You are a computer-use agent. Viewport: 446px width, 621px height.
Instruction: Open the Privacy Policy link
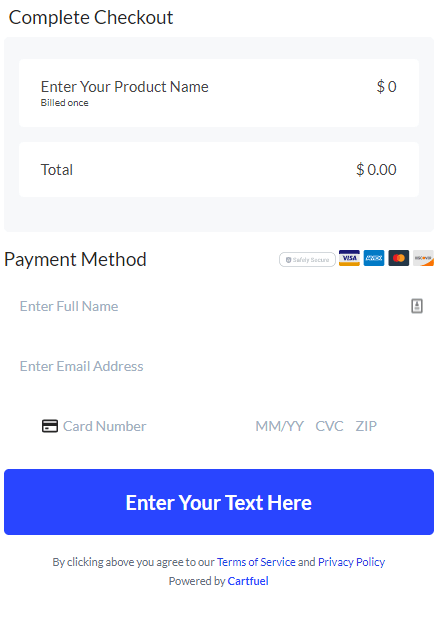point(351,562)
